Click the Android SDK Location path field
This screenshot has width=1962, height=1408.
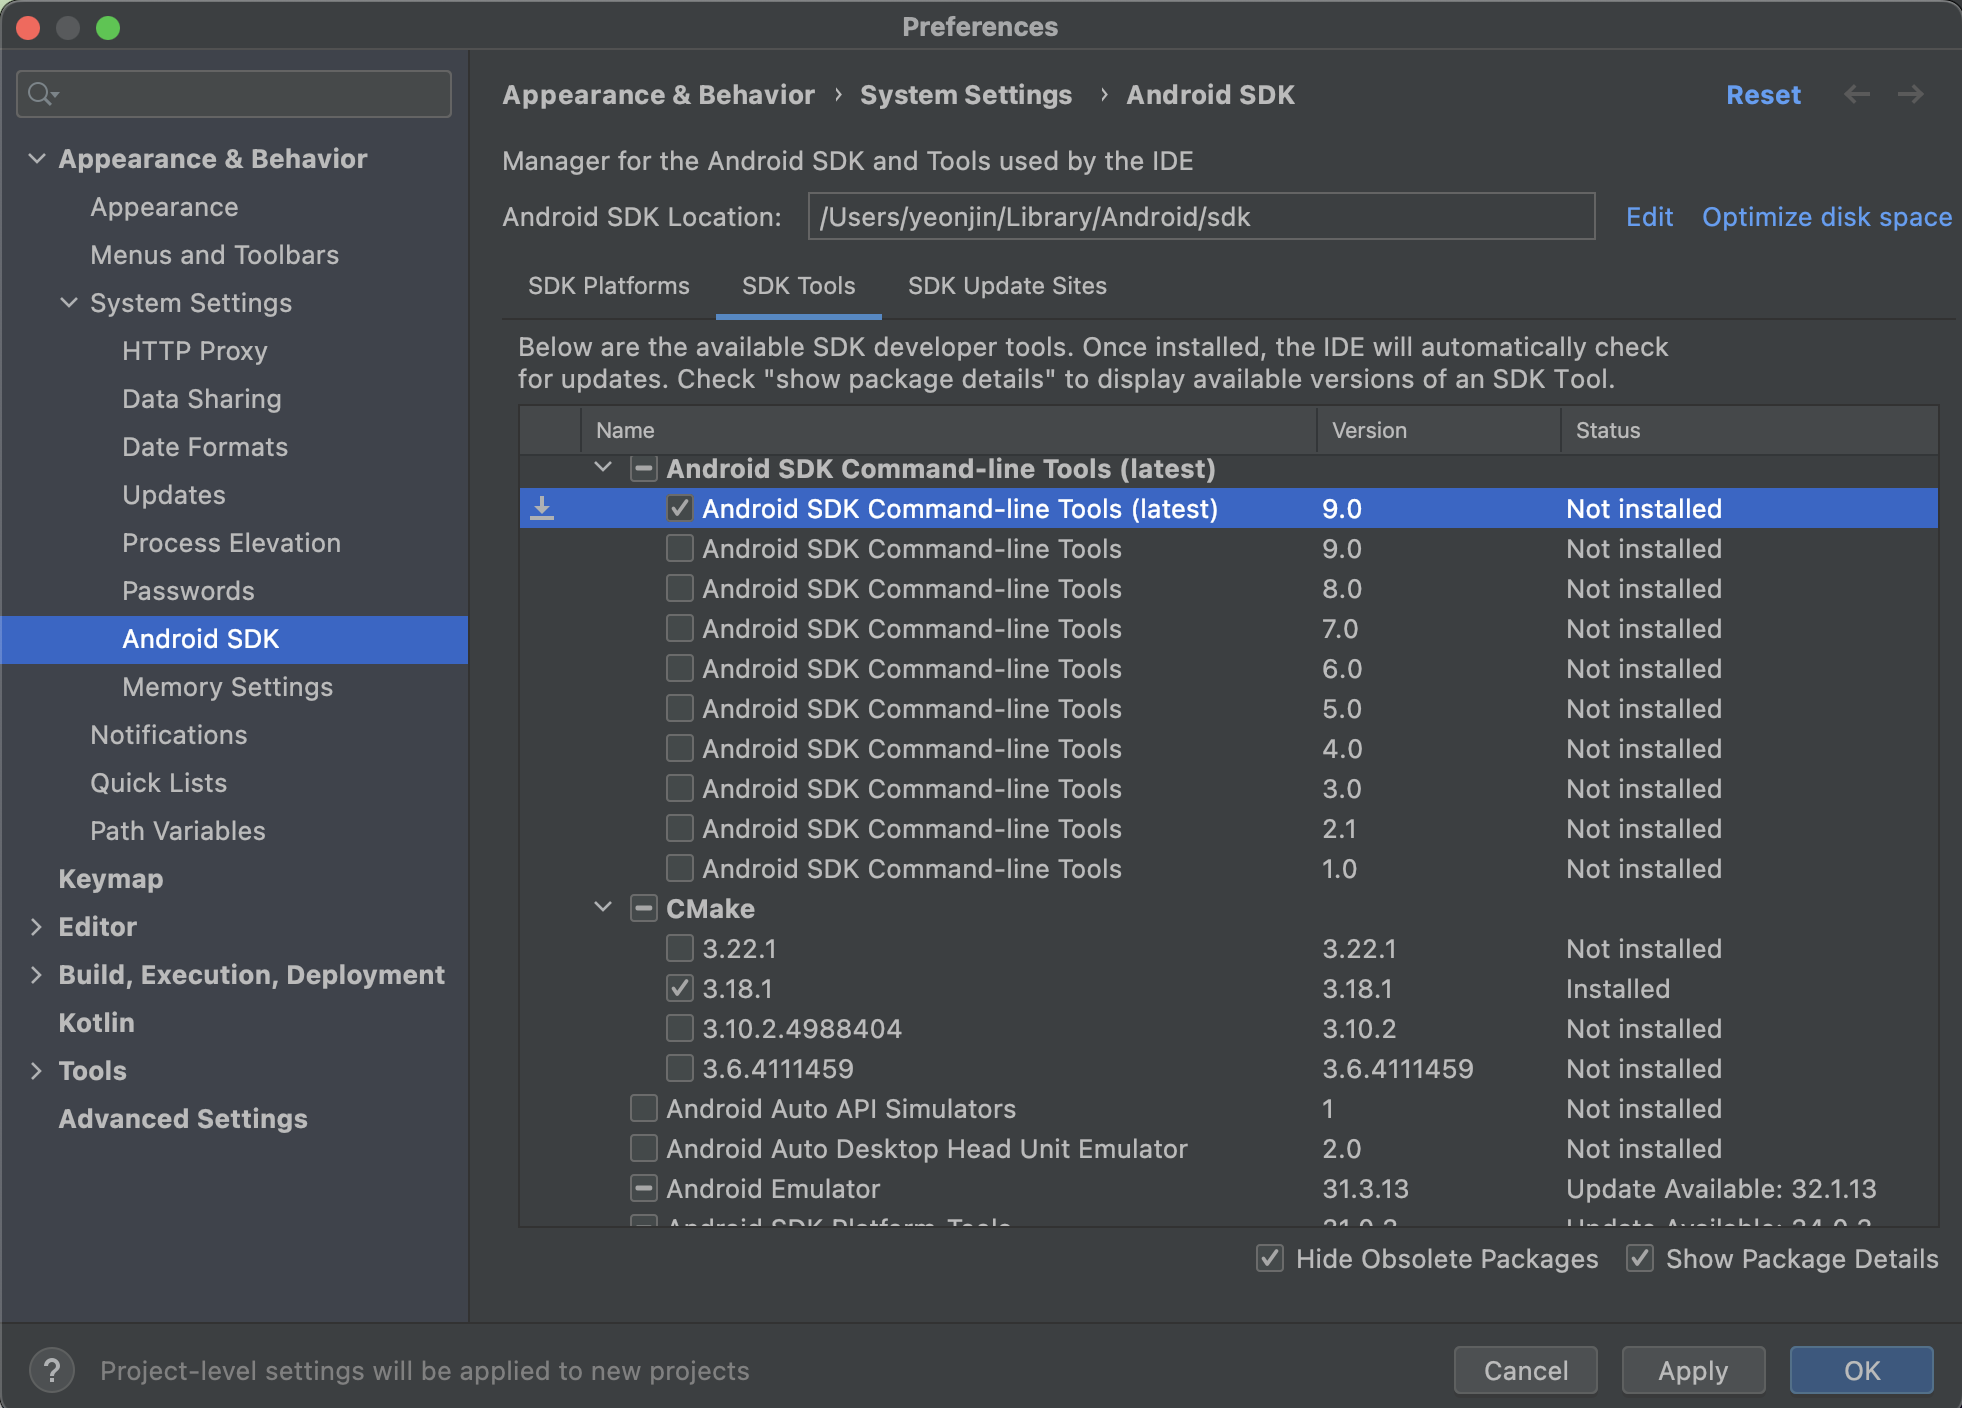[1201, 217]
